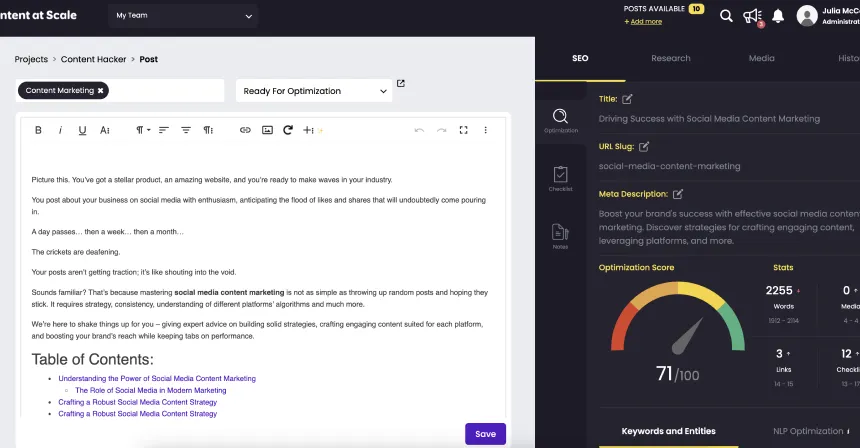The width and height of the screenshot is (860, 448).
Task: Remove the Content Marketing tag
Action: (x=100, y=90)
